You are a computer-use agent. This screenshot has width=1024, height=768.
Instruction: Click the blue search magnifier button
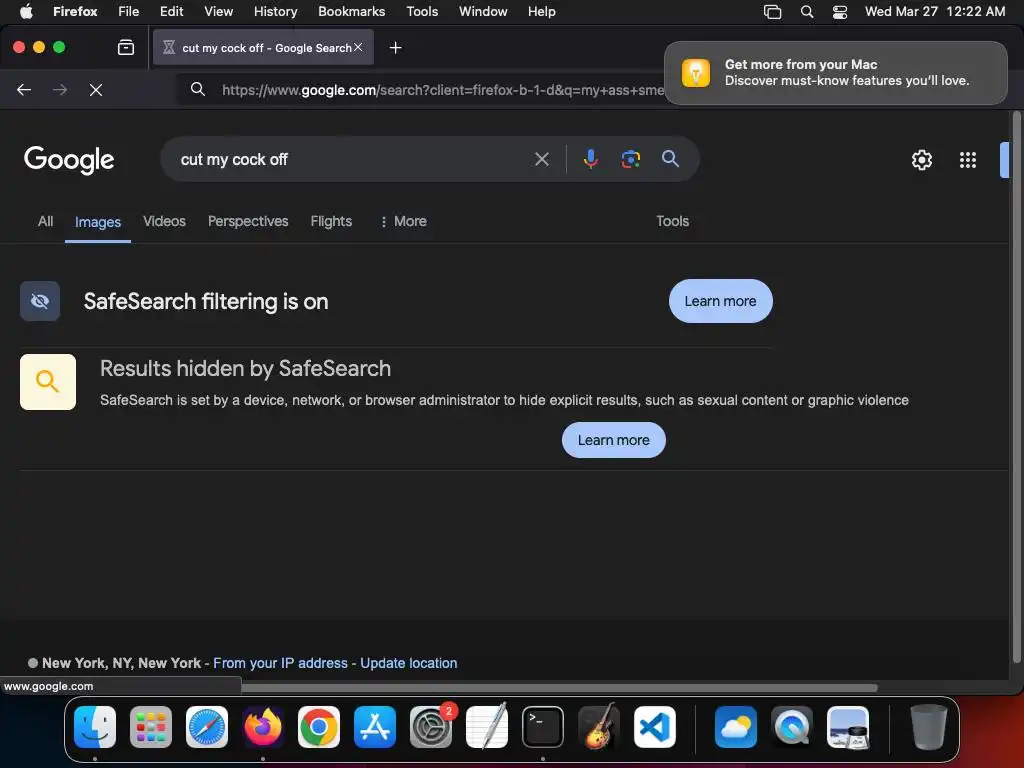[670, 158]
